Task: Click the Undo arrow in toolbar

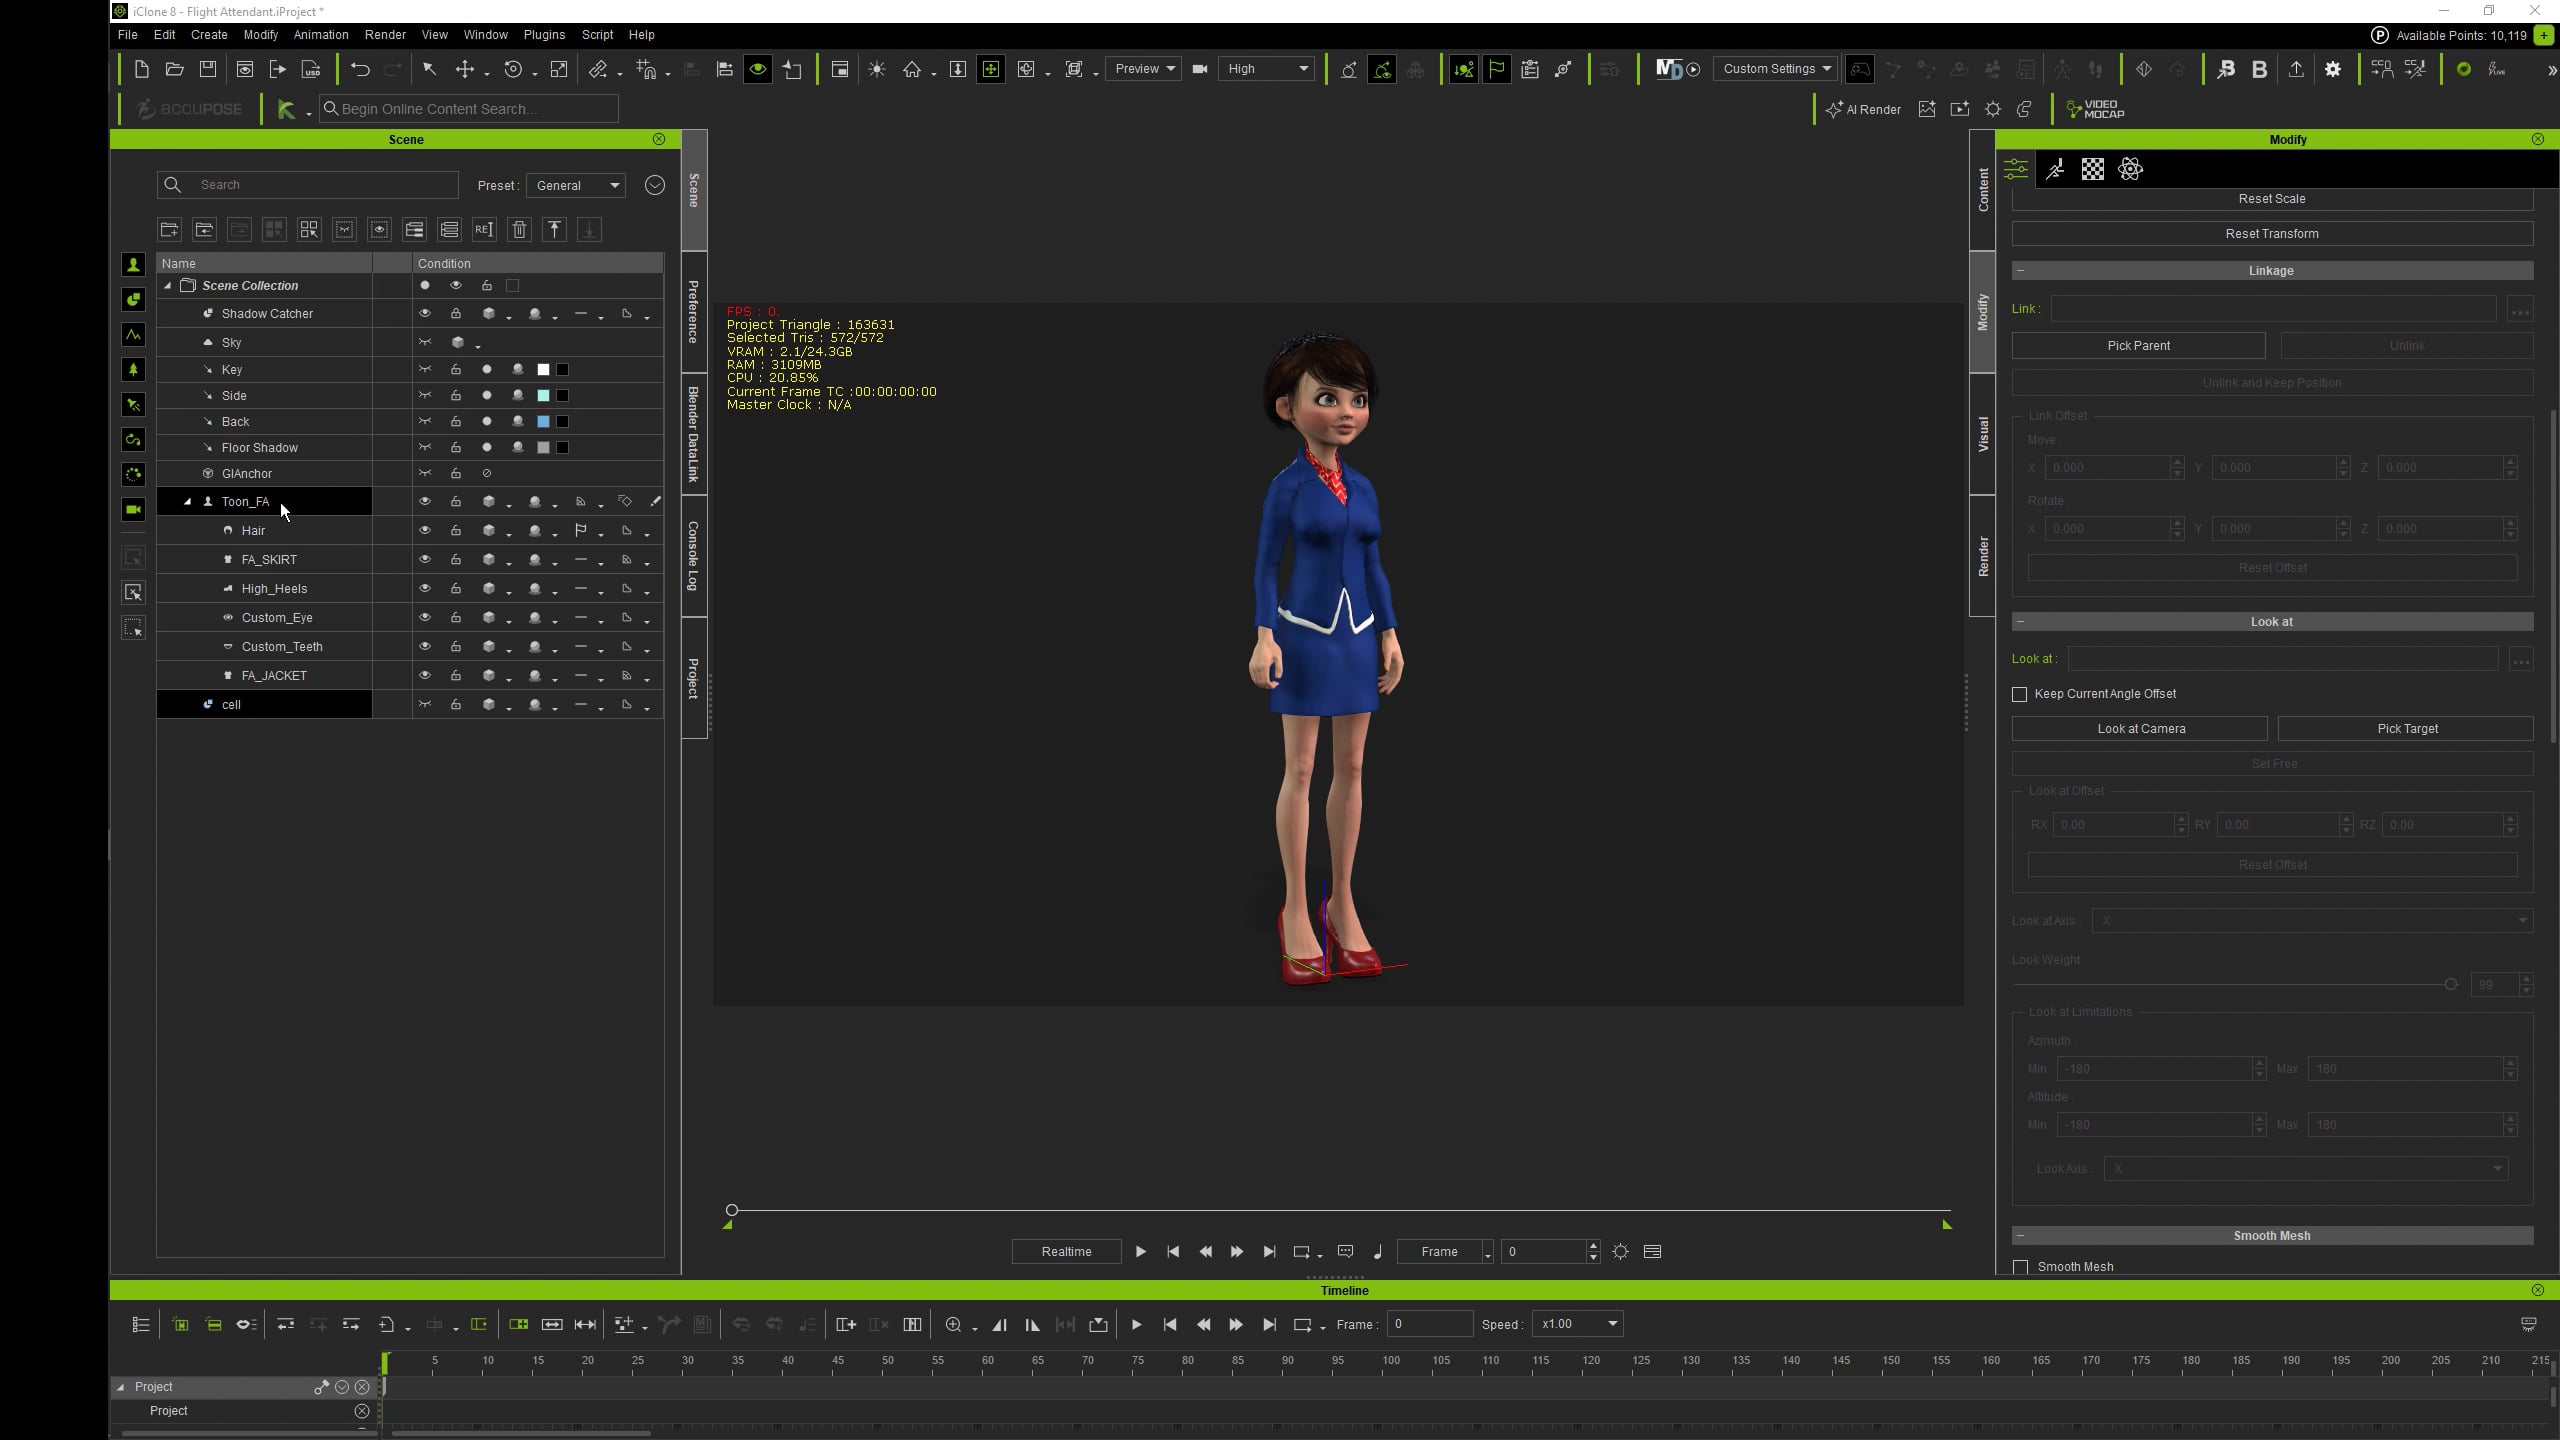Action: click(360, 69)
